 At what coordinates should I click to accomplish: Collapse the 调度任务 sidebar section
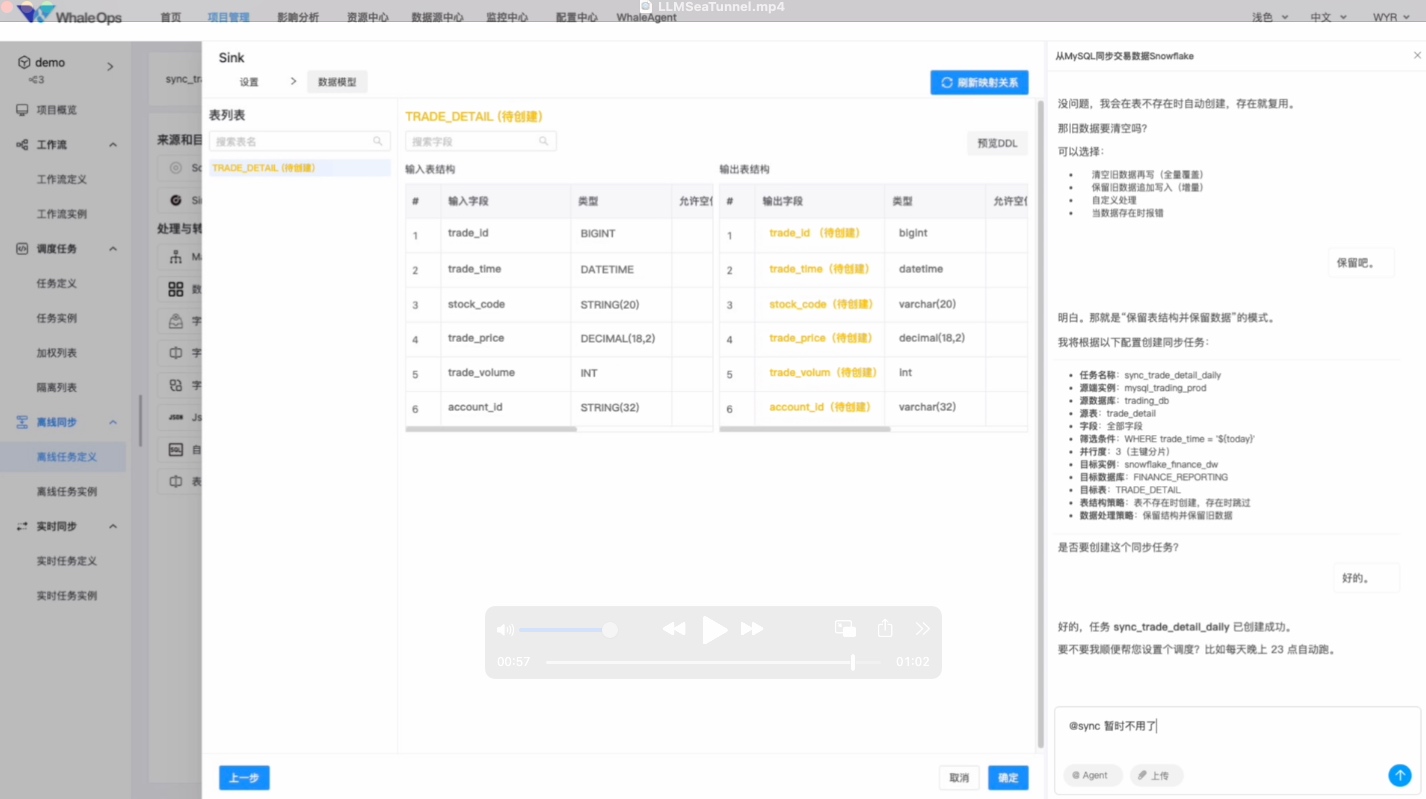(113, 249)
